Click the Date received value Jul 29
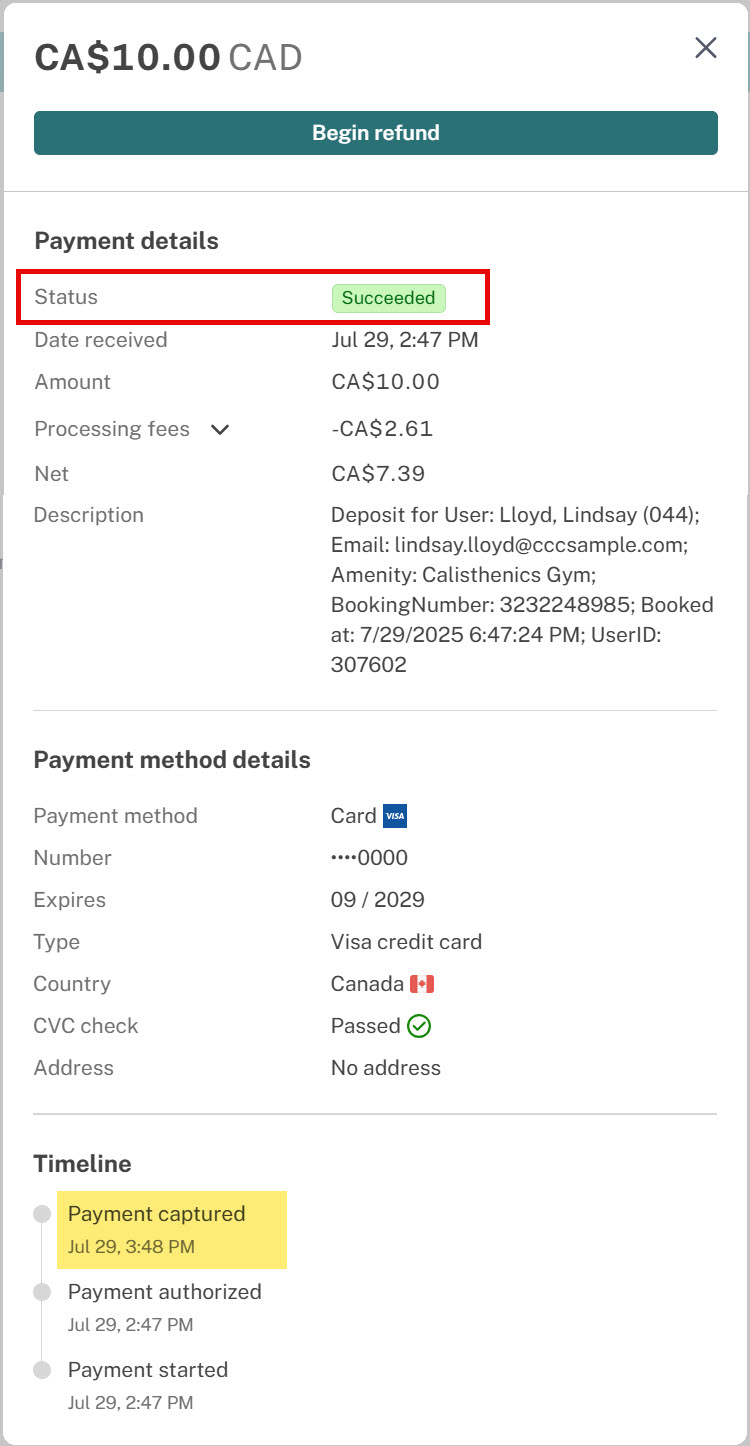 pos(405,340)
